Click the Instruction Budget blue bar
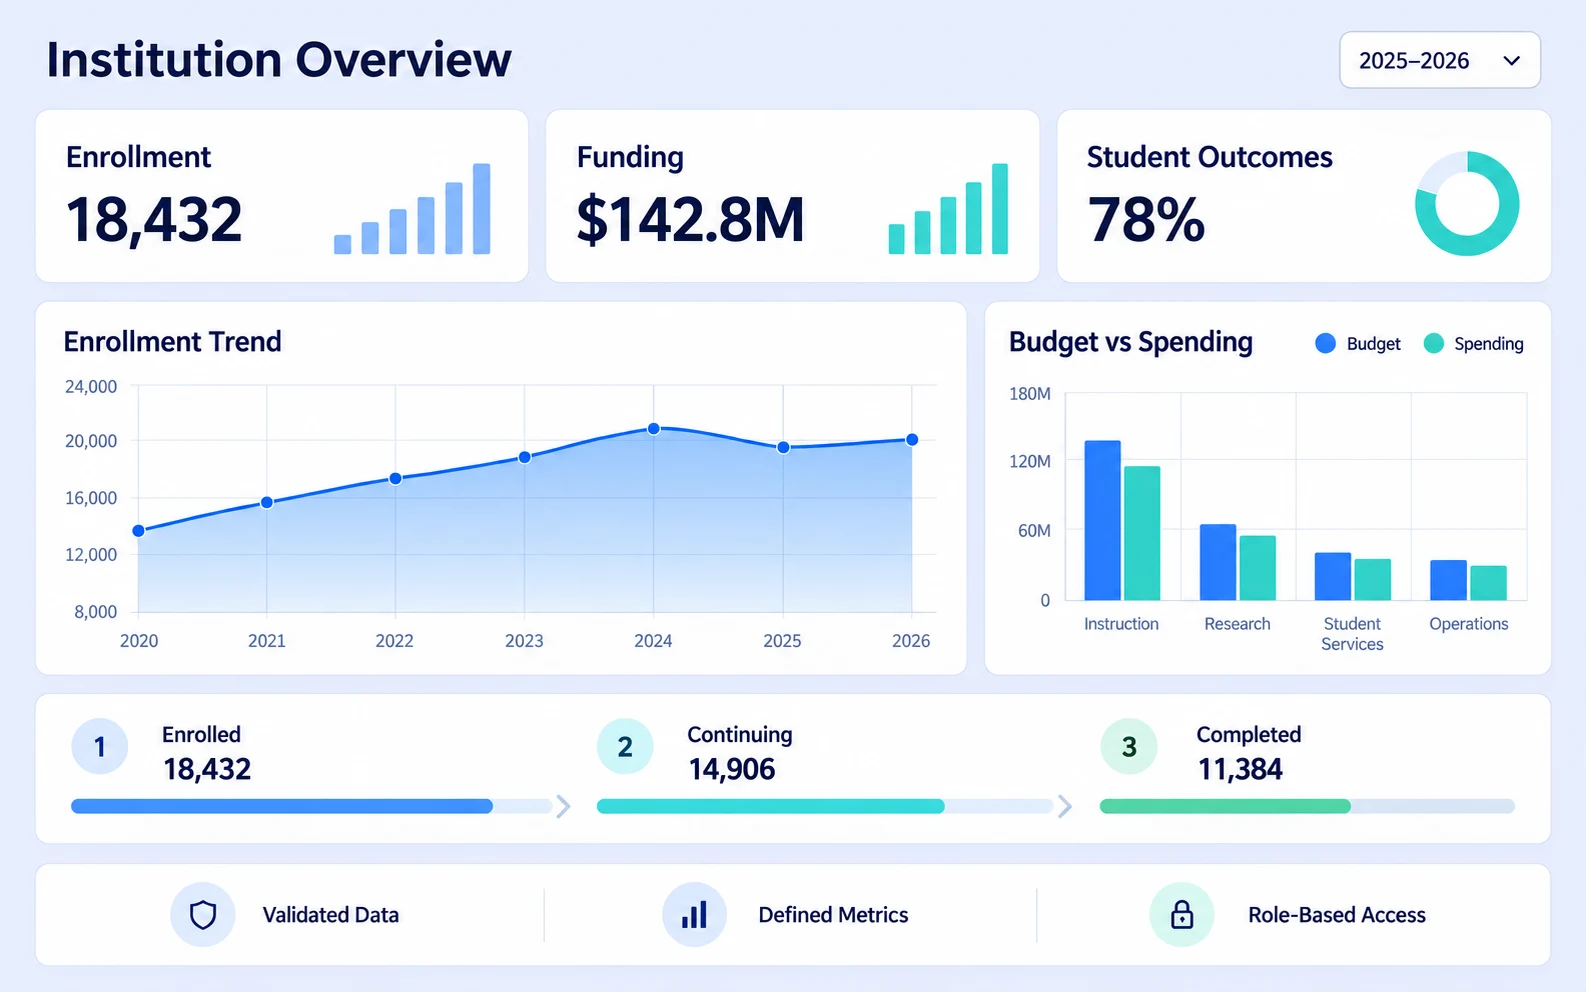Screen dimensions: 1586x992 pyautogui.click(x=1102, y=520)
